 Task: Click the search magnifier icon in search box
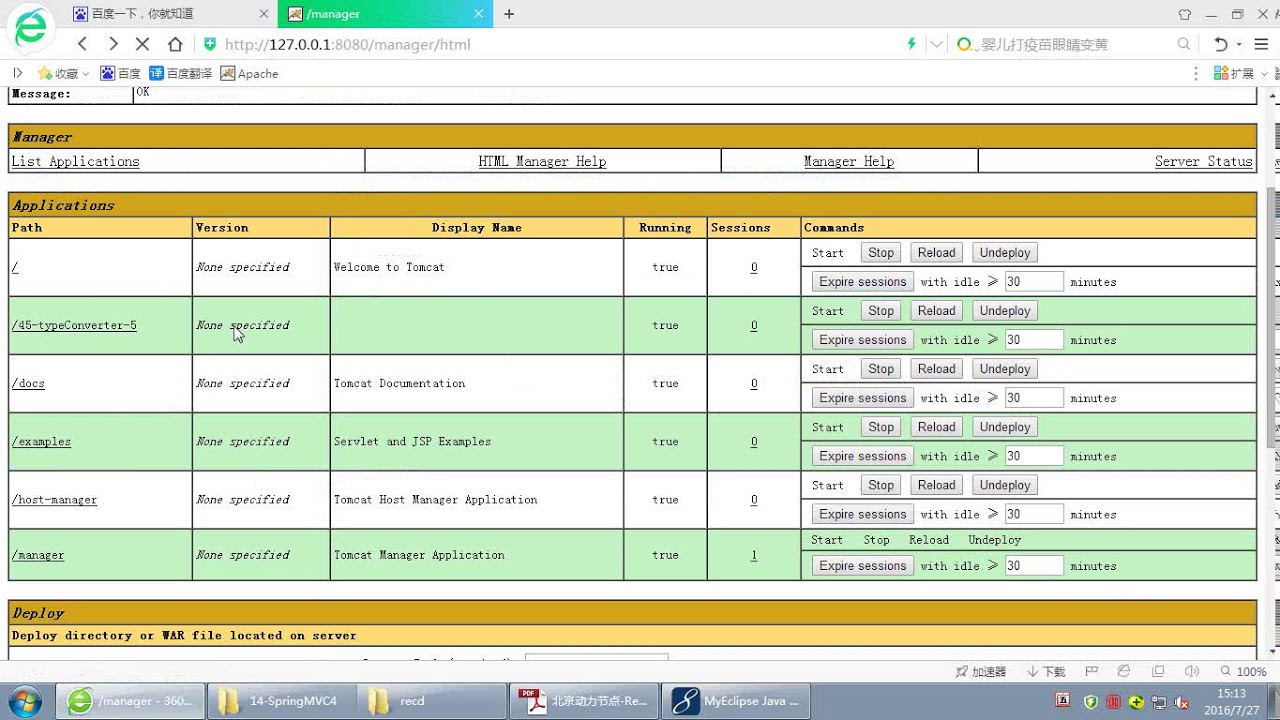[x=1184, y=44]
